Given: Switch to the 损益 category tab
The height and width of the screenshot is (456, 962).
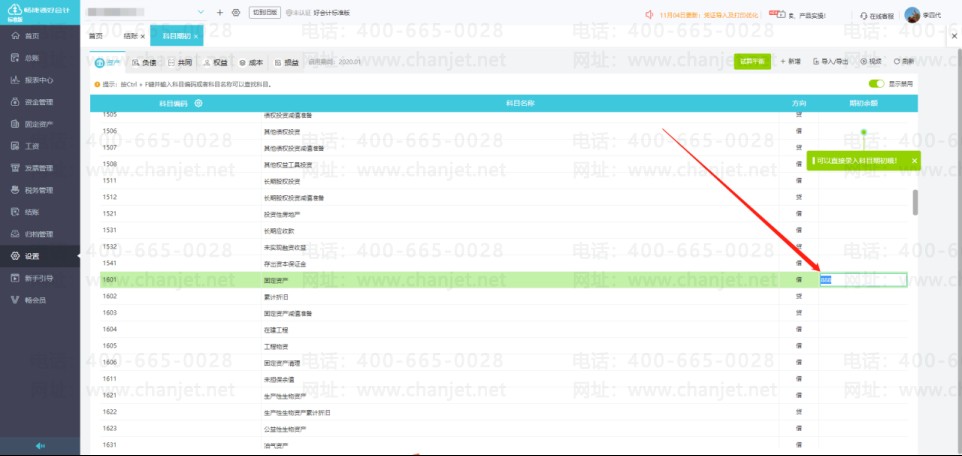Looking at the screenshot, I should coord(287,62).
